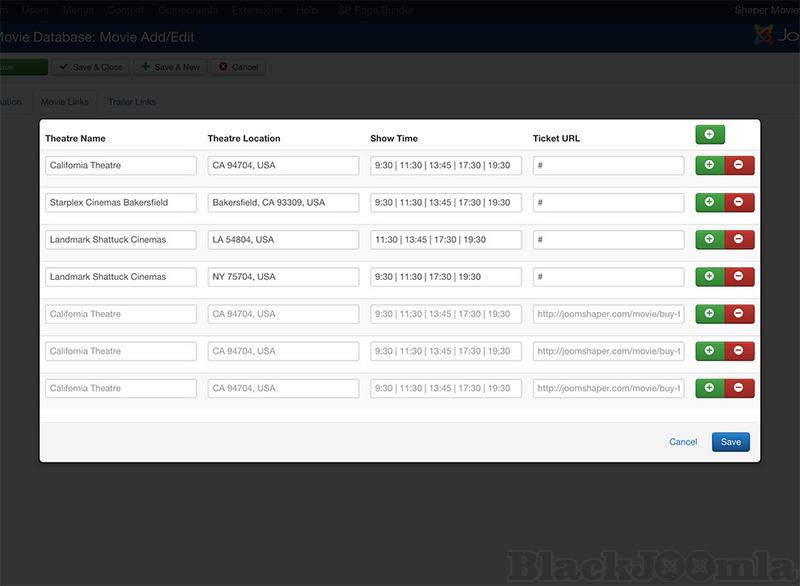This screenshot has width=800, height=586.
Task: Remove the first California Theatre row
Action: pyautogui.click(x=739, y=165)
